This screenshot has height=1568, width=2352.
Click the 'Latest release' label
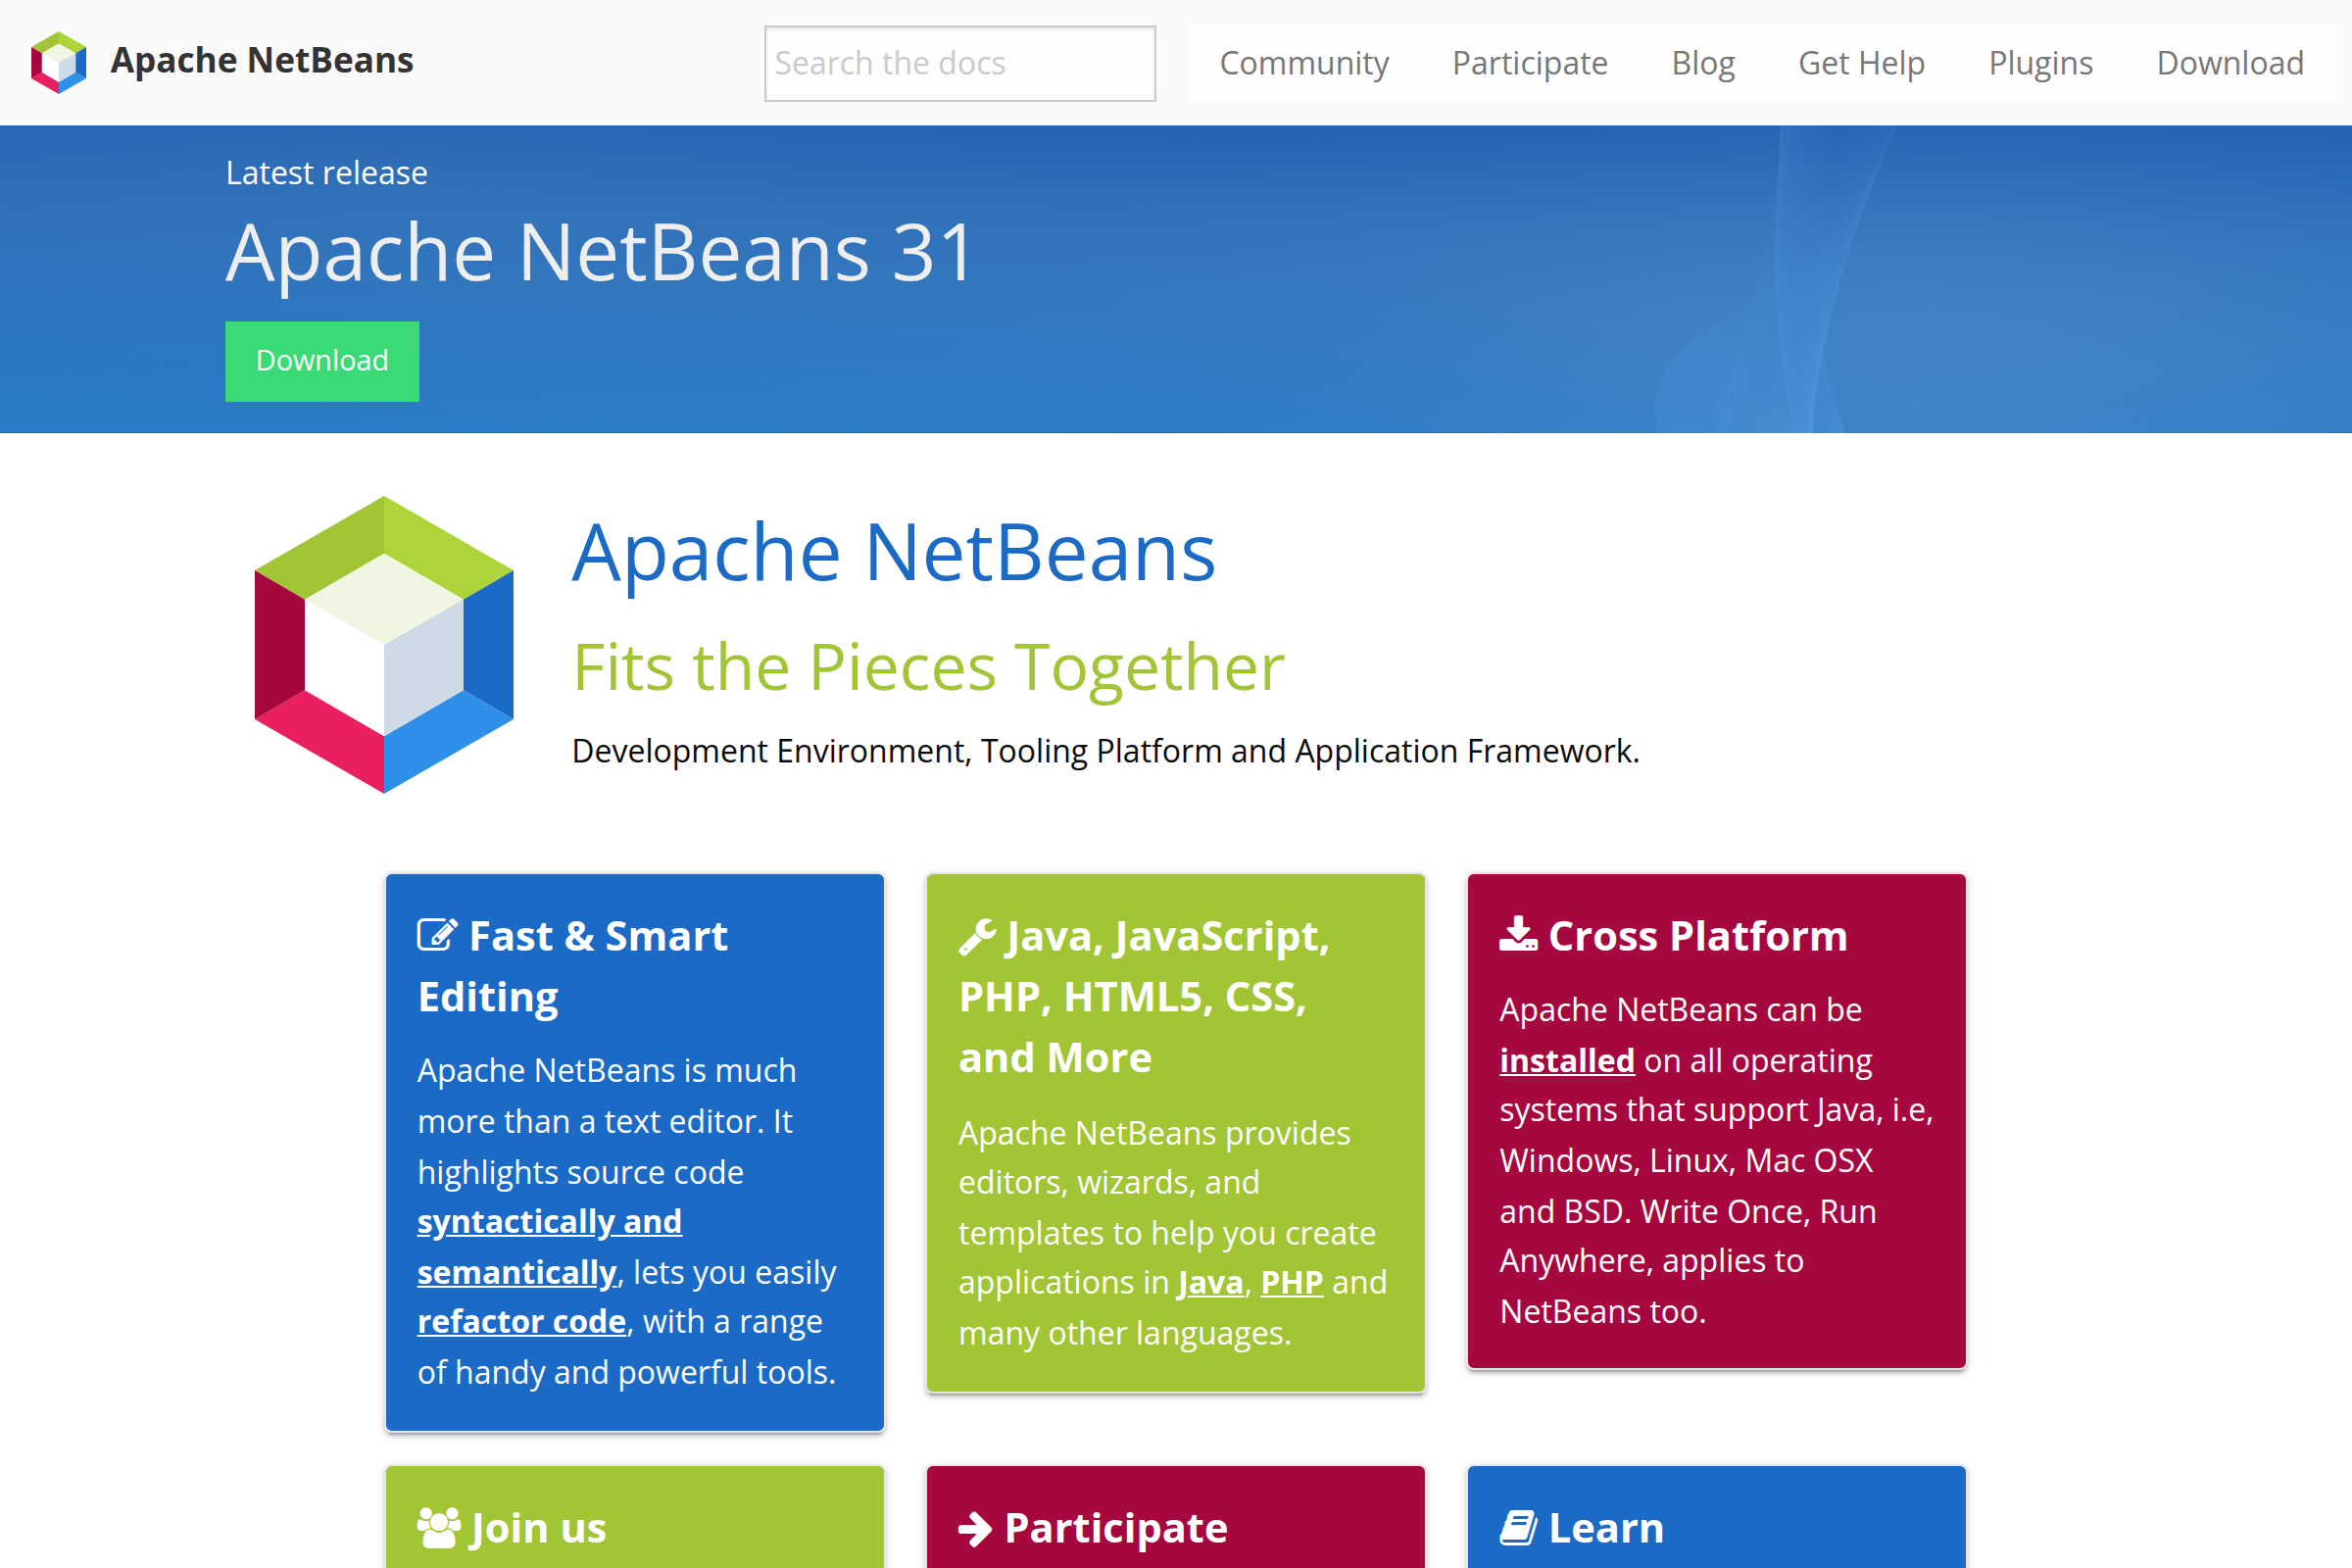(x=327, y=173)
